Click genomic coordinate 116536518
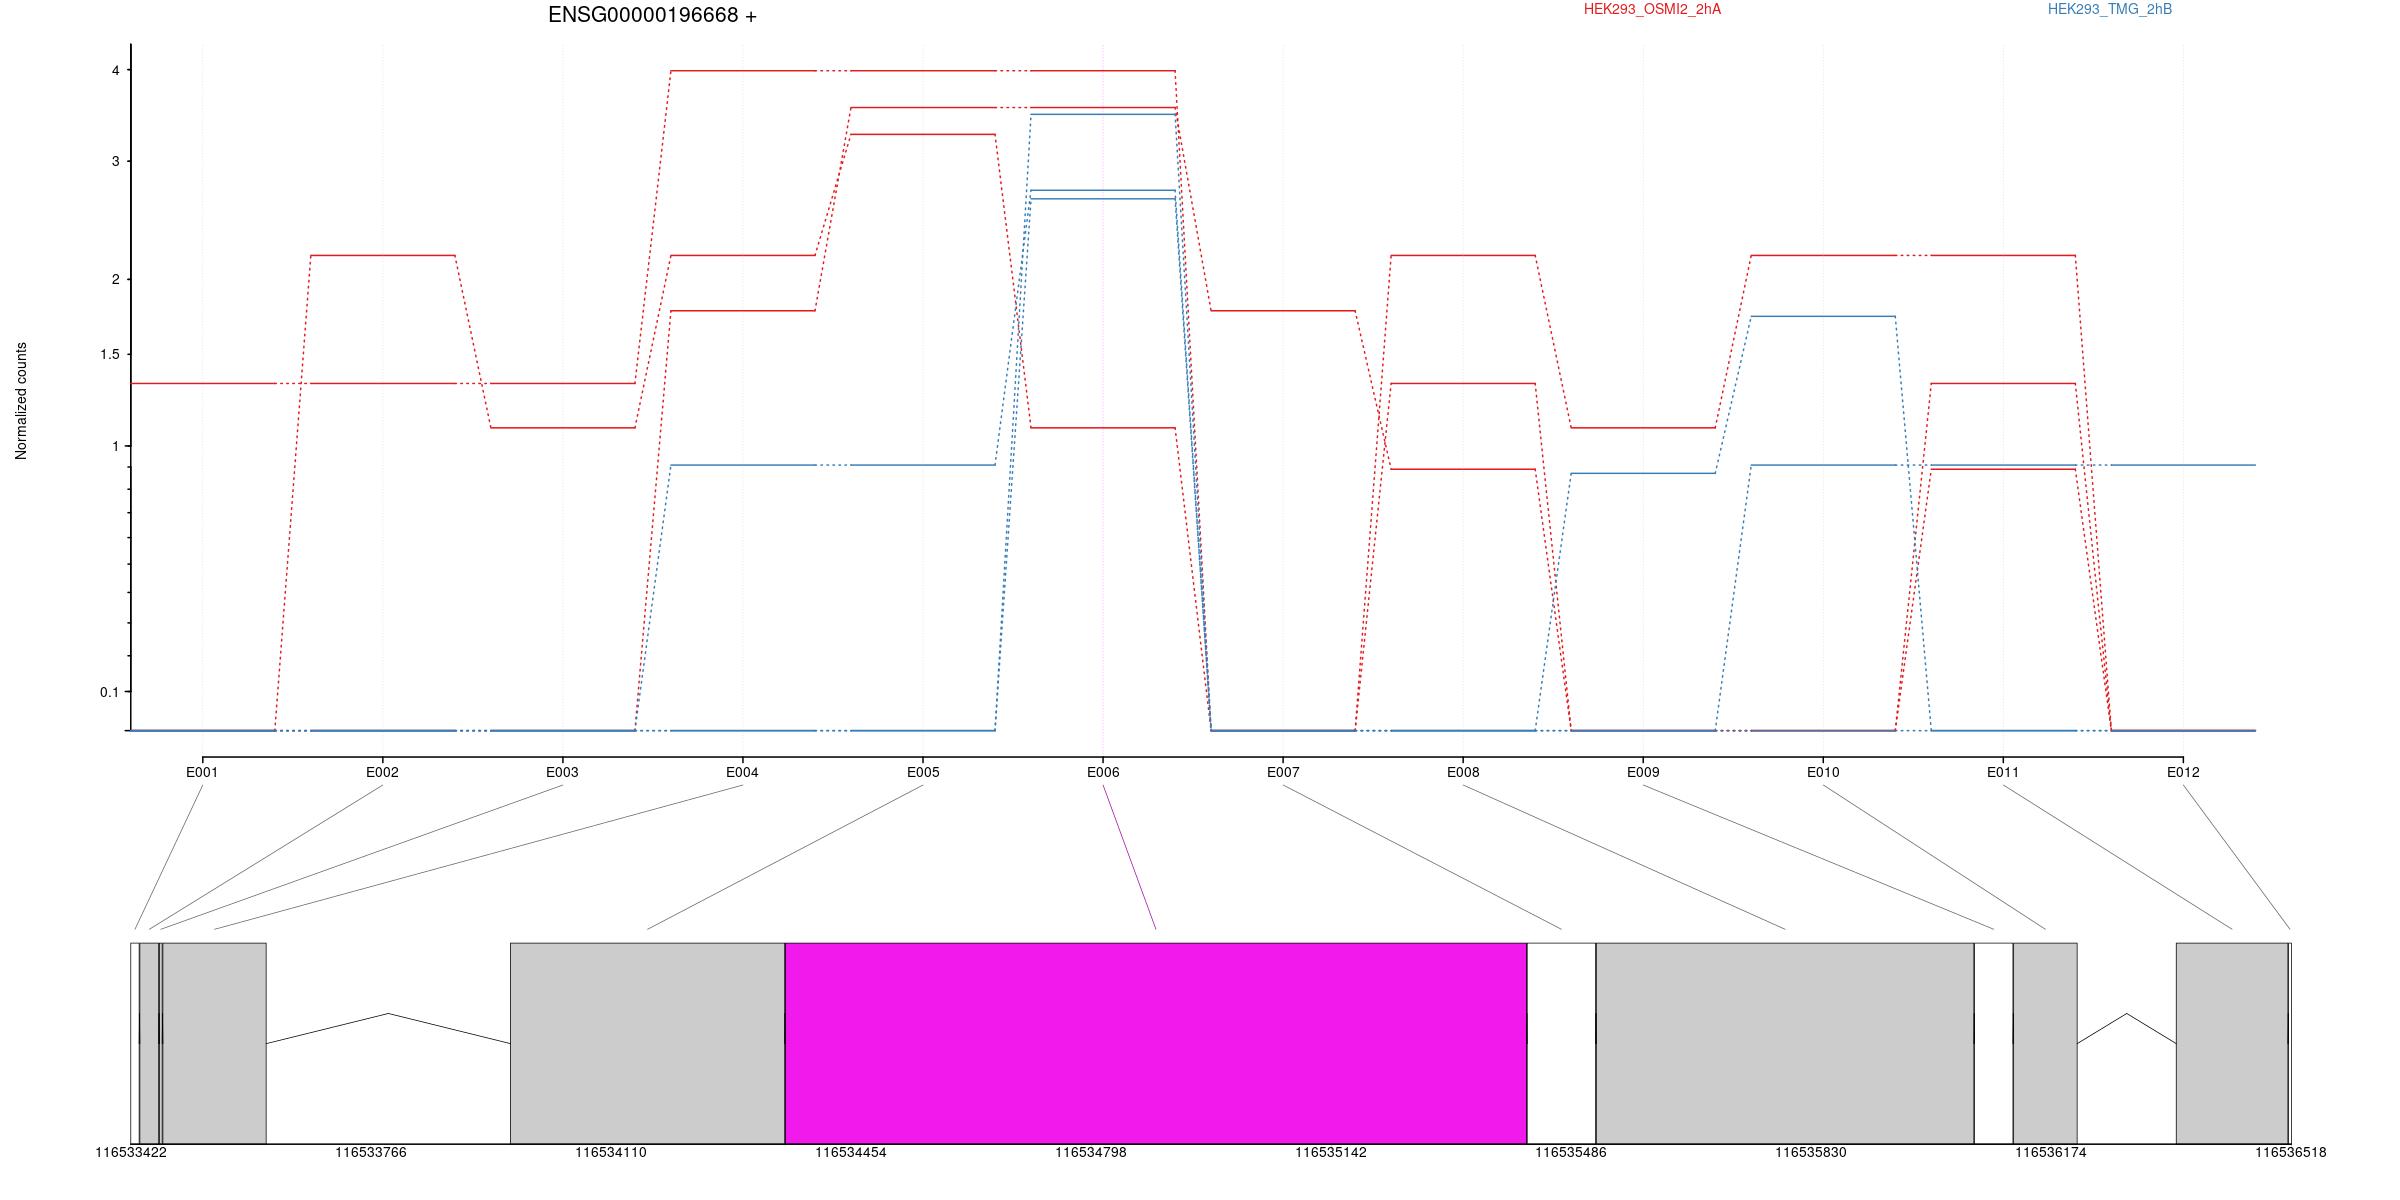Screen dimensions: 2400x1200 coord(2291,1153)
